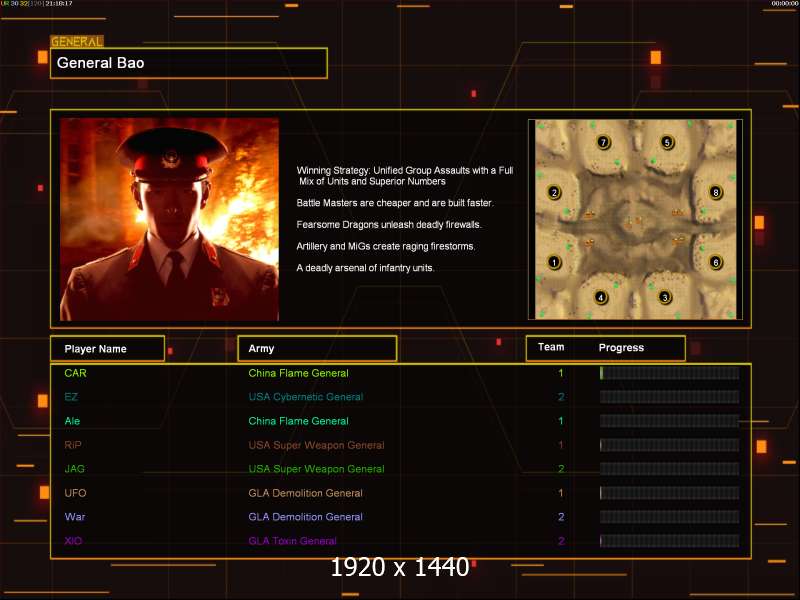Select player UFO in the list
This screenshot has width=800, height=600.
pos(76,493)
